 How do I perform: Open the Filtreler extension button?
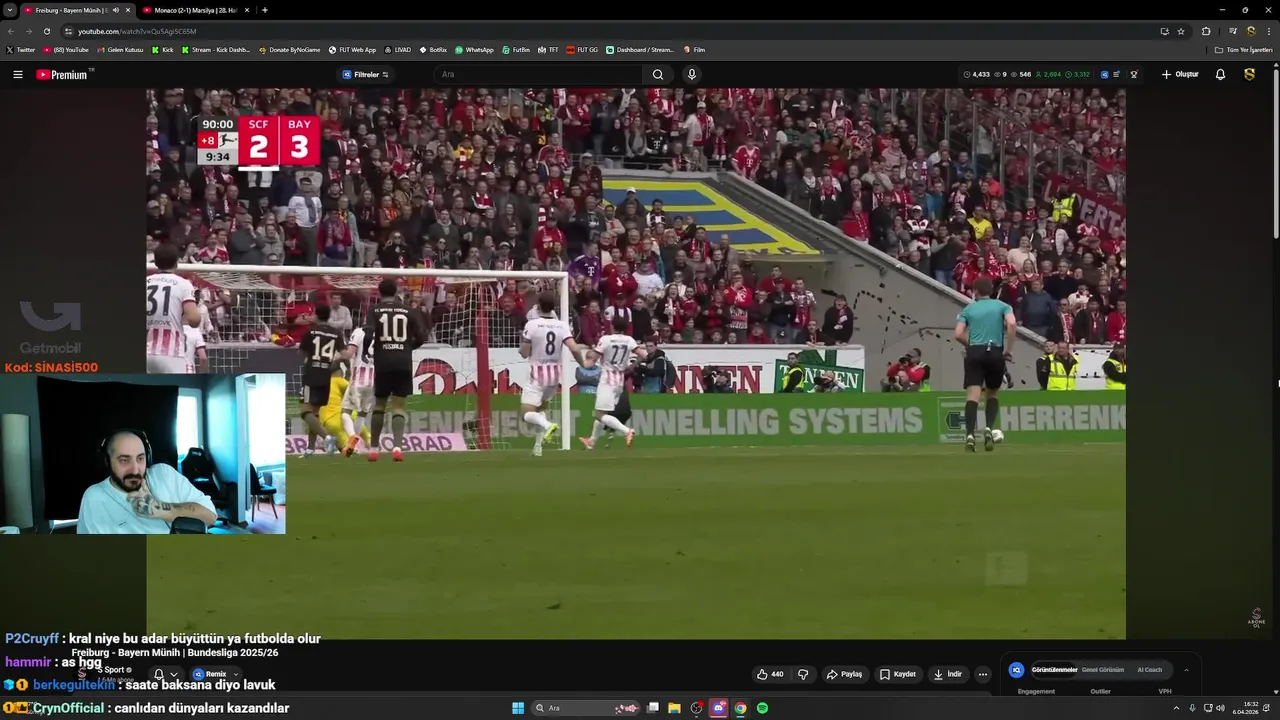366,74
